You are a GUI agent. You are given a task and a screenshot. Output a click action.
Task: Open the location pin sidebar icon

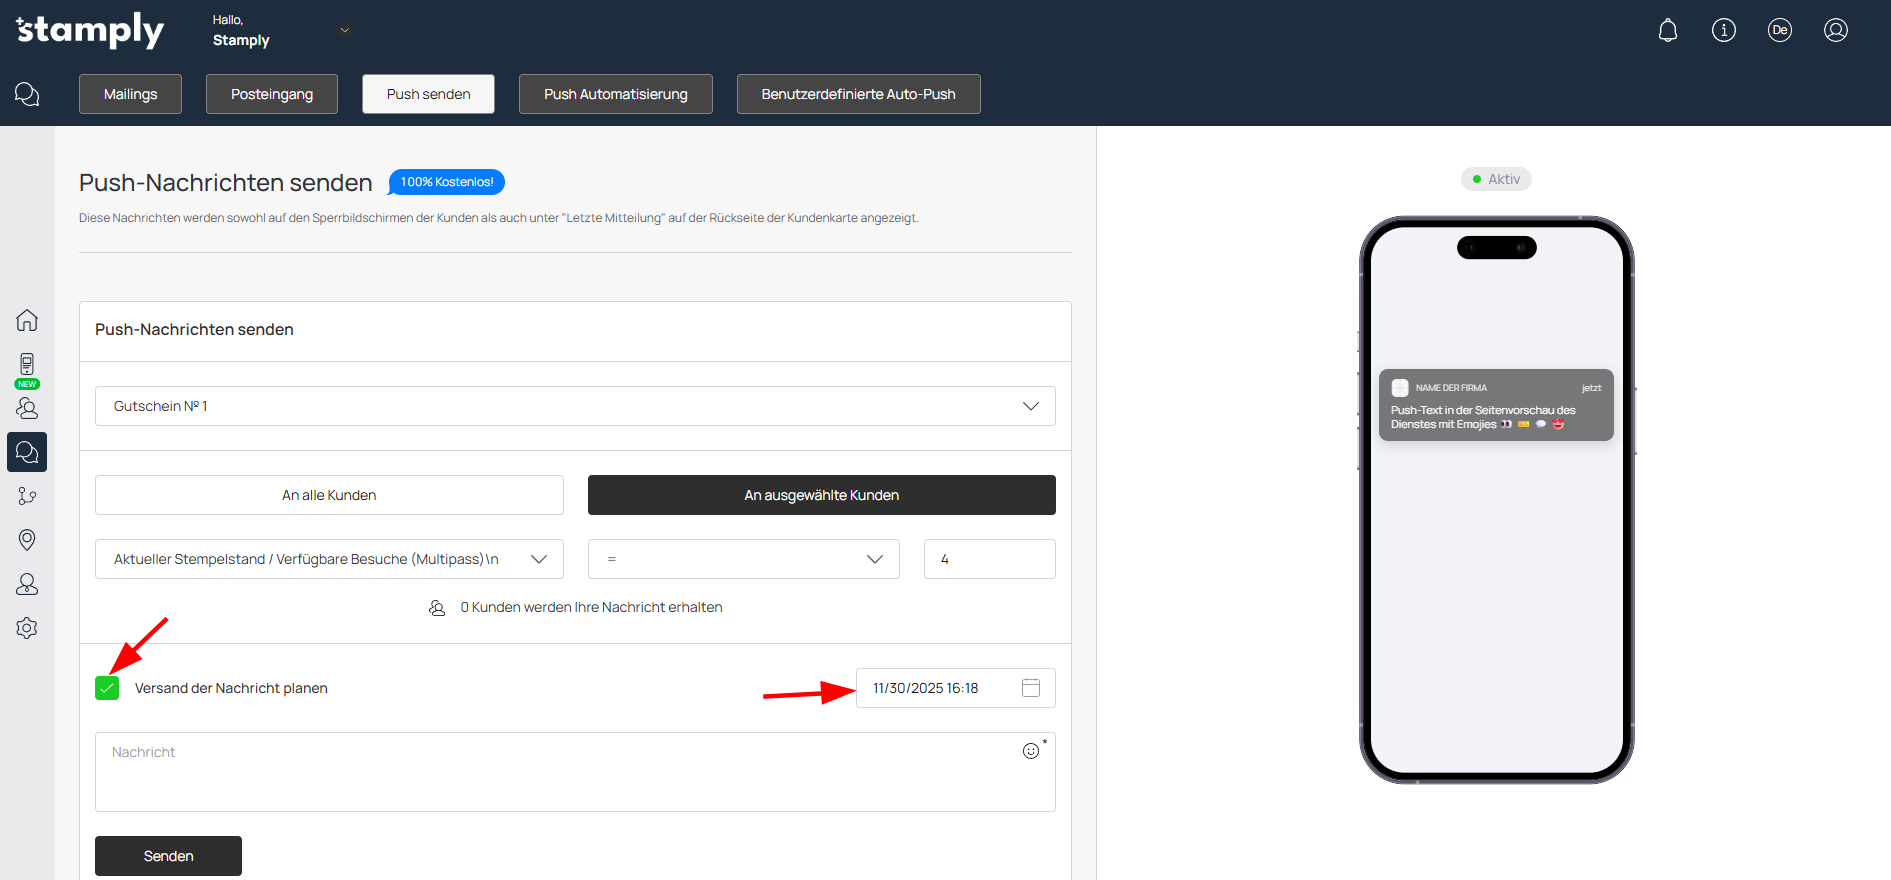27,540
